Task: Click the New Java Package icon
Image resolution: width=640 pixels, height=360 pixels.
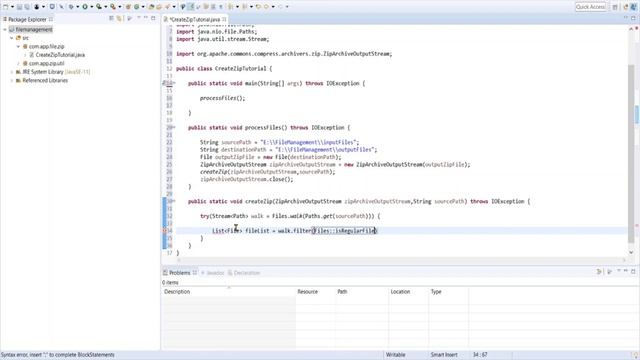Action: click(128, 7)
